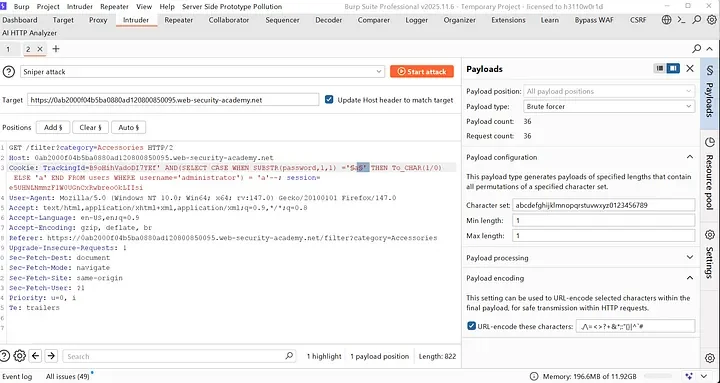720x383 pixels.
Task: Click the search magnifier on the Intruder tab row
Action: pos(697,49)
